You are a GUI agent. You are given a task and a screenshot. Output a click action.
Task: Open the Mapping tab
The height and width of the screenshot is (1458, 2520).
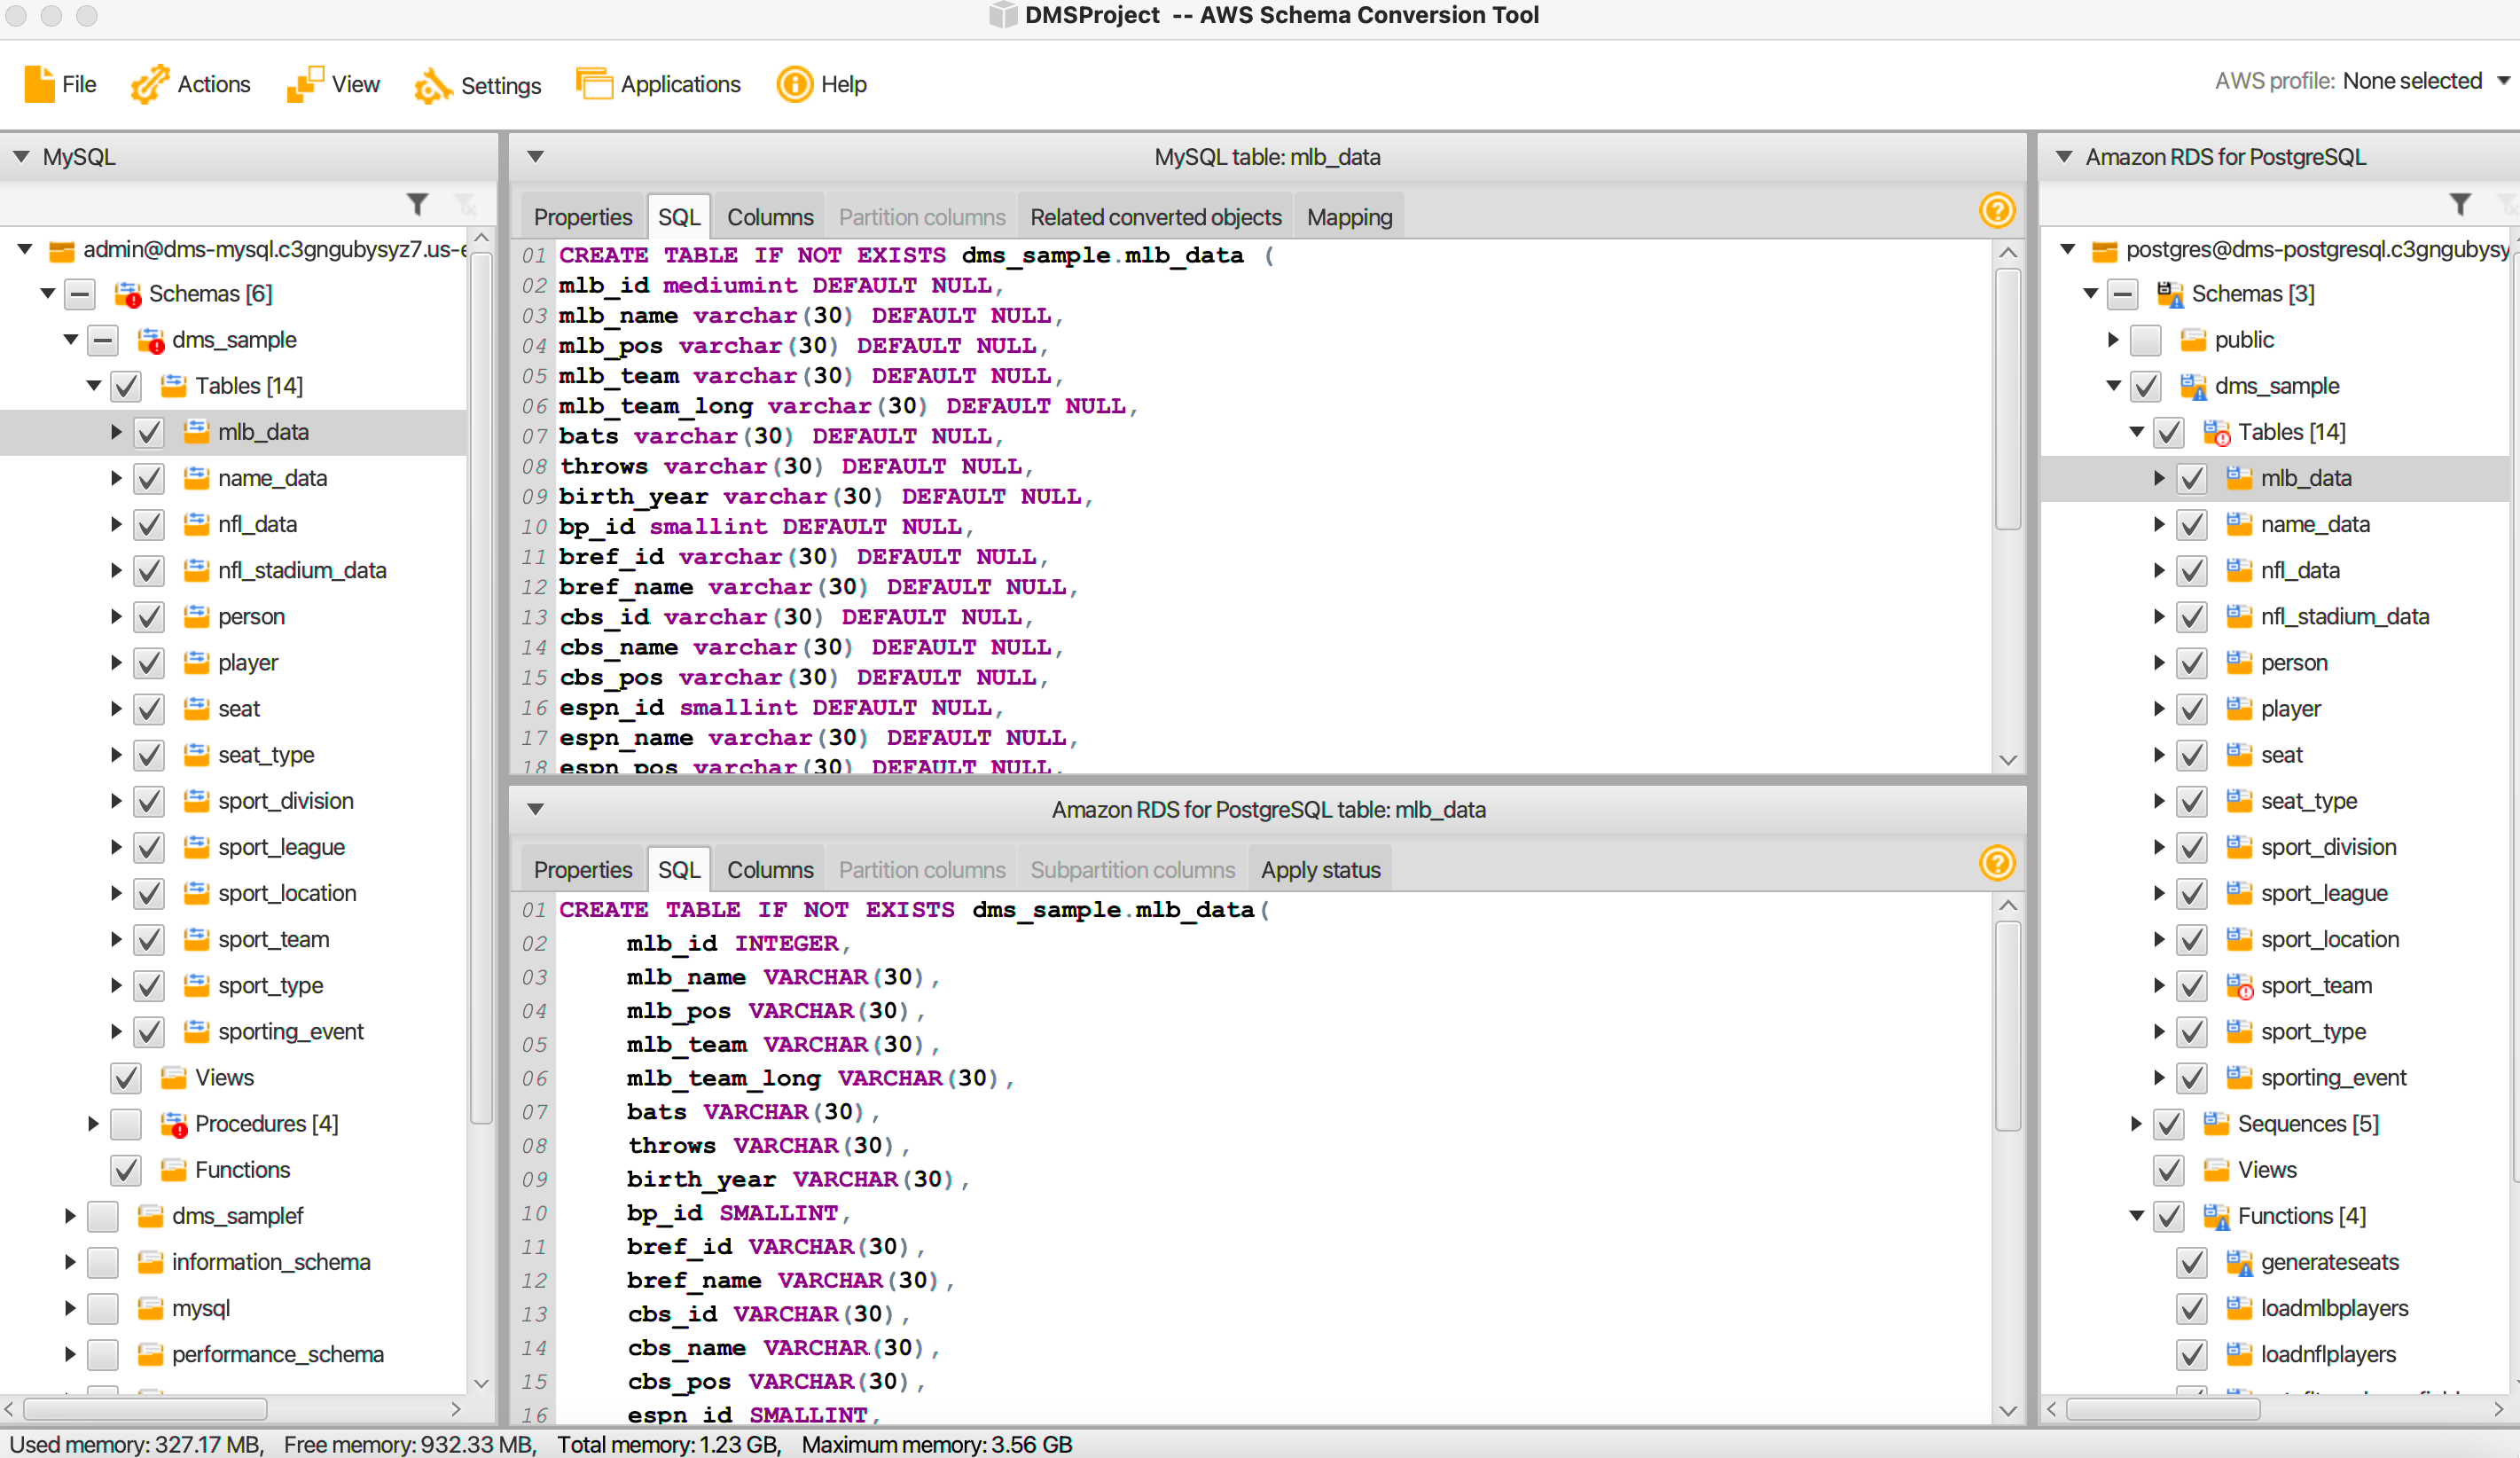[1349, 217]
